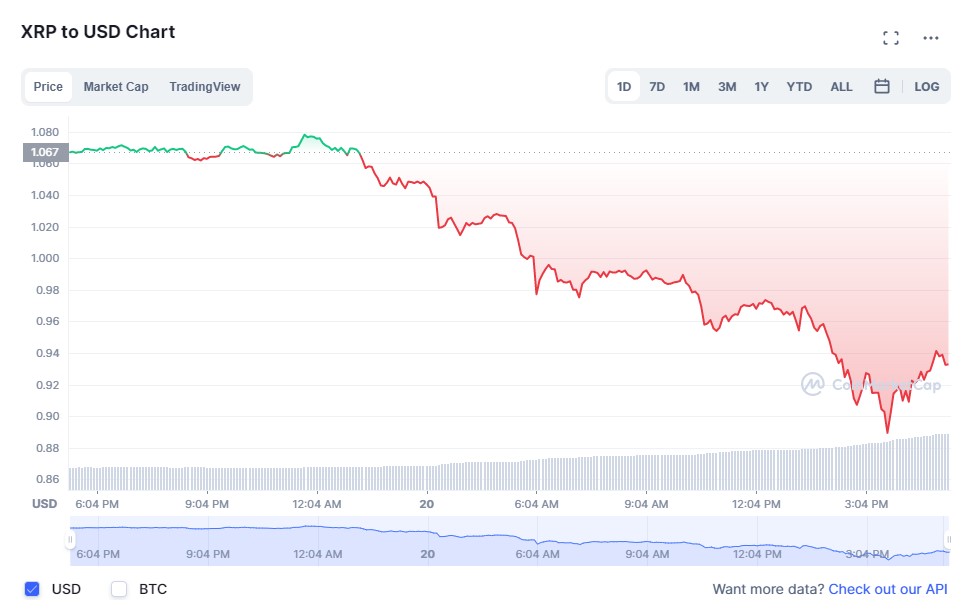Select the 7D time range
971x610 pixels.
pos(657,87)
